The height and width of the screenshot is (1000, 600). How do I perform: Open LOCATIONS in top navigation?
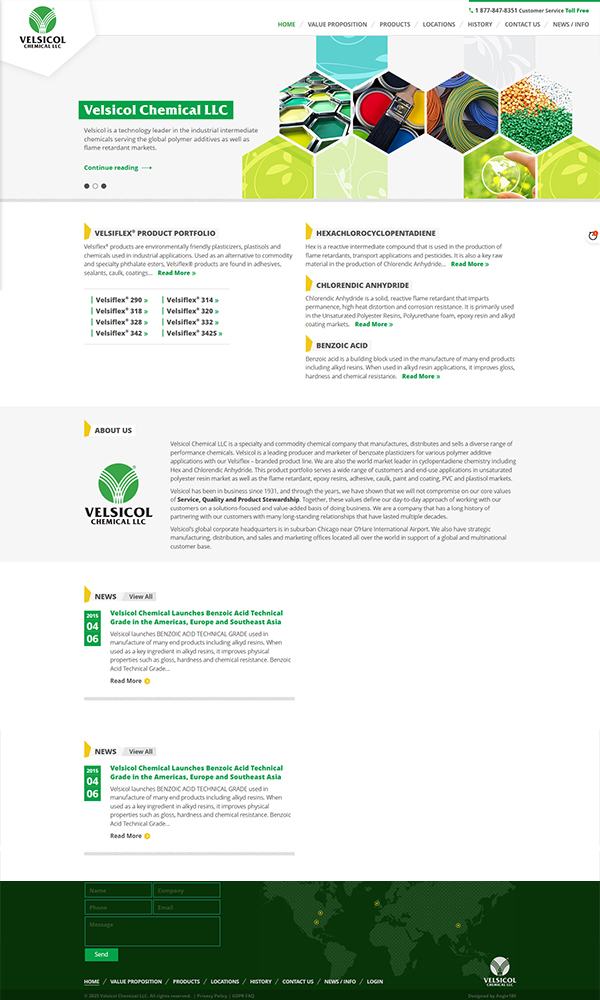439,24
